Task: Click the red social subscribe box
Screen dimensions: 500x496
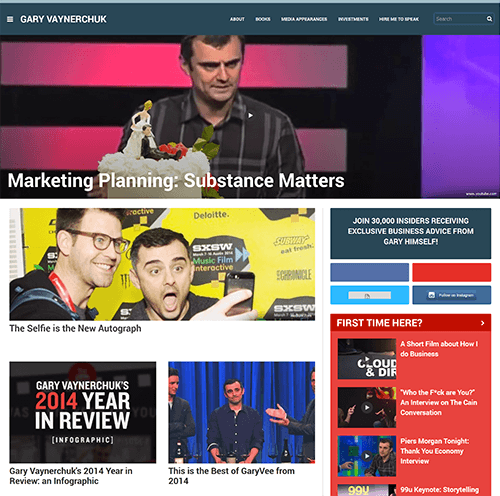Action: [452, 272]
